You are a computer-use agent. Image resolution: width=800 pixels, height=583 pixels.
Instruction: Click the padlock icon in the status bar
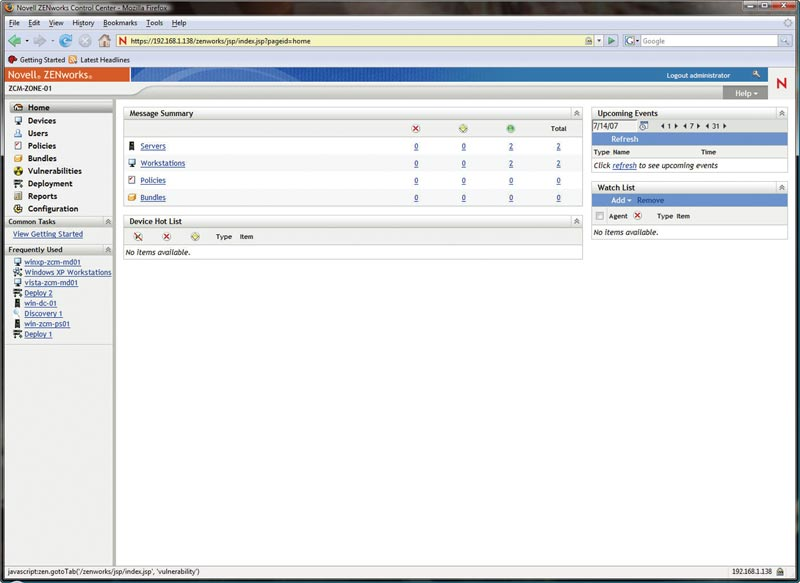pos(781,572)
